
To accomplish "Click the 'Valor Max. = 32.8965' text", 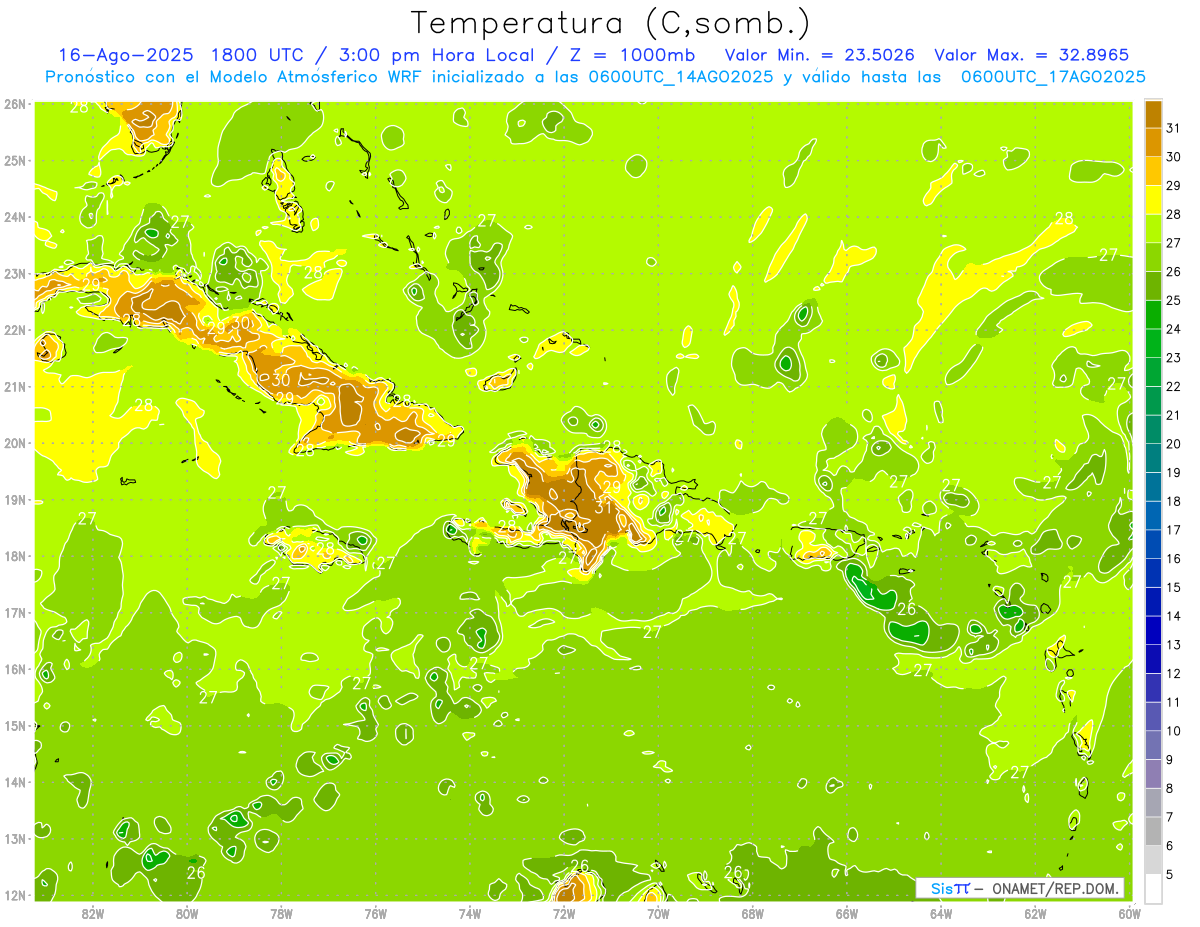I will tap(1031, 55).
